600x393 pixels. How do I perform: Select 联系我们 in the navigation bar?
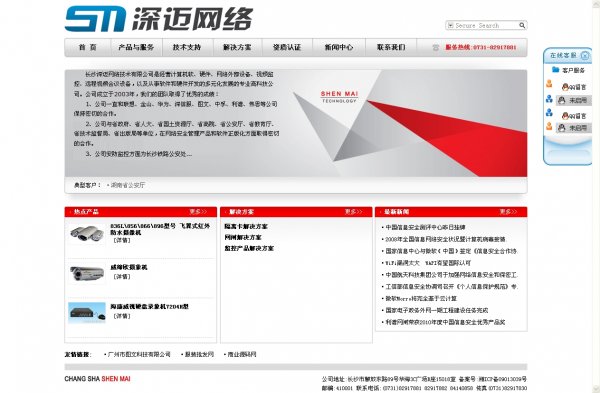[391, 47]
